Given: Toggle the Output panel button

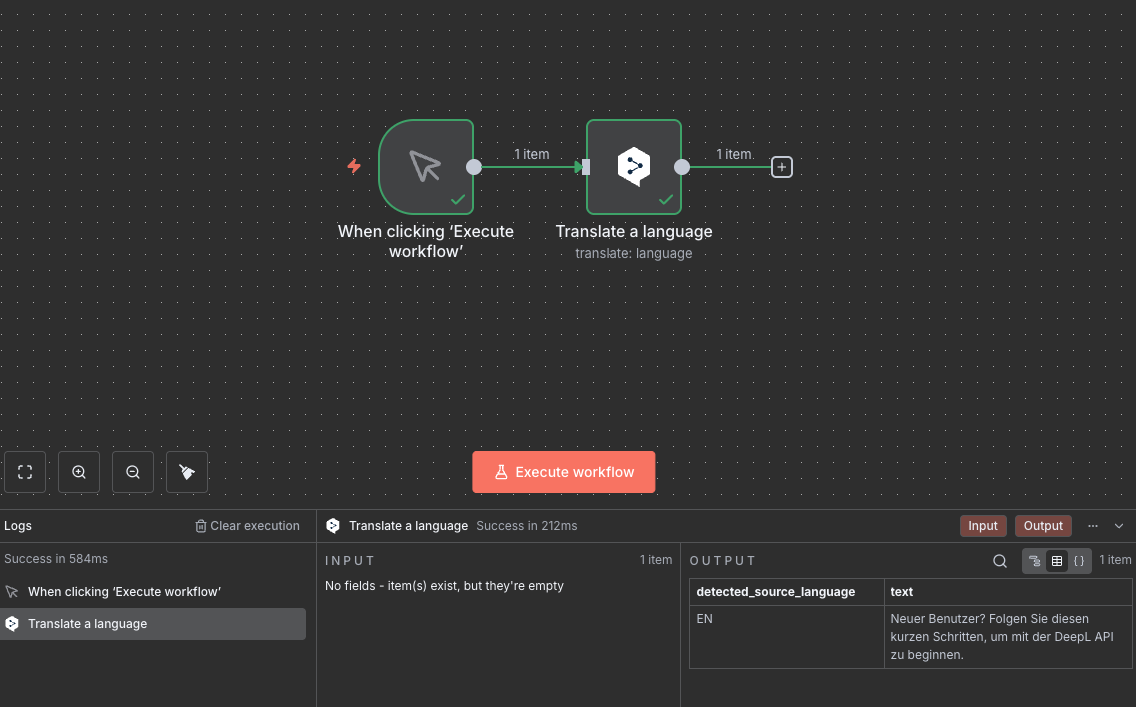Looking at the screenshot, I should pyautogui.click(x=1043, y=526).
